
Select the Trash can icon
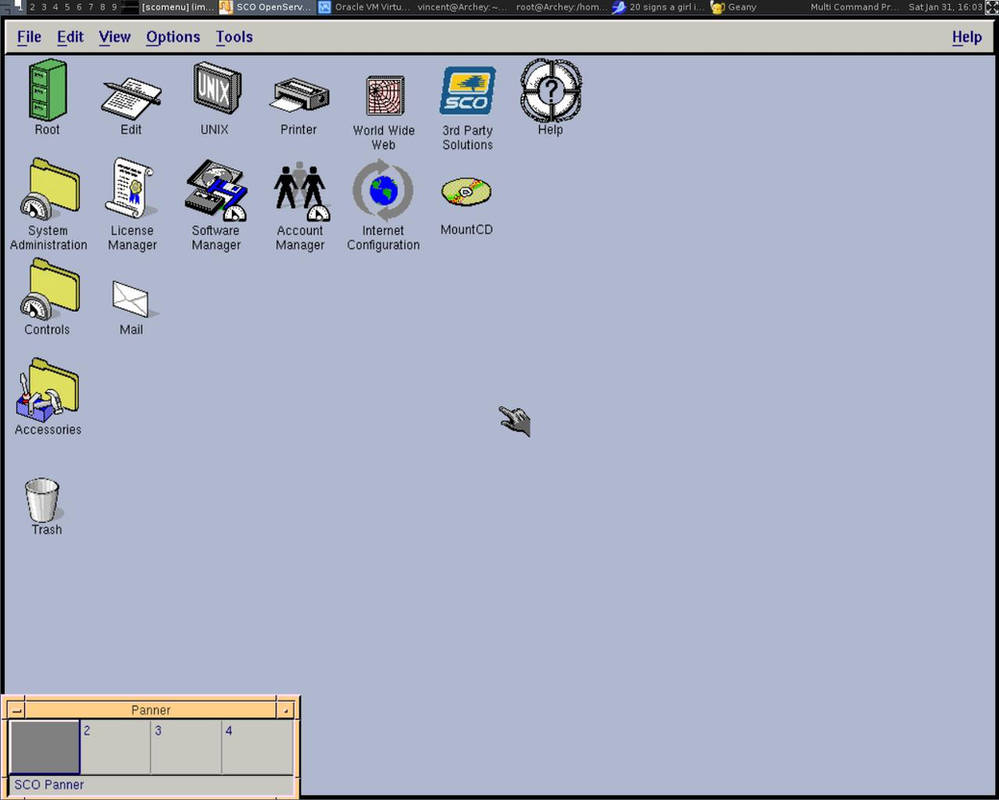pos(43,500)
